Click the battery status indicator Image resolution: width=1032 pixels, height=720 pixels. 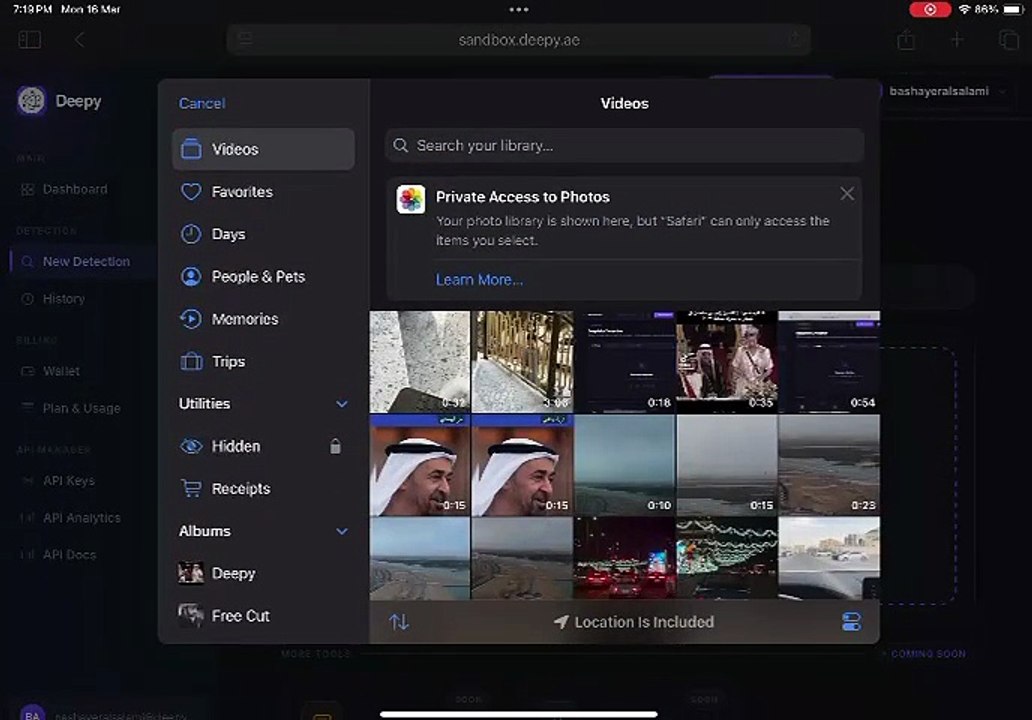pos(1014,9)
